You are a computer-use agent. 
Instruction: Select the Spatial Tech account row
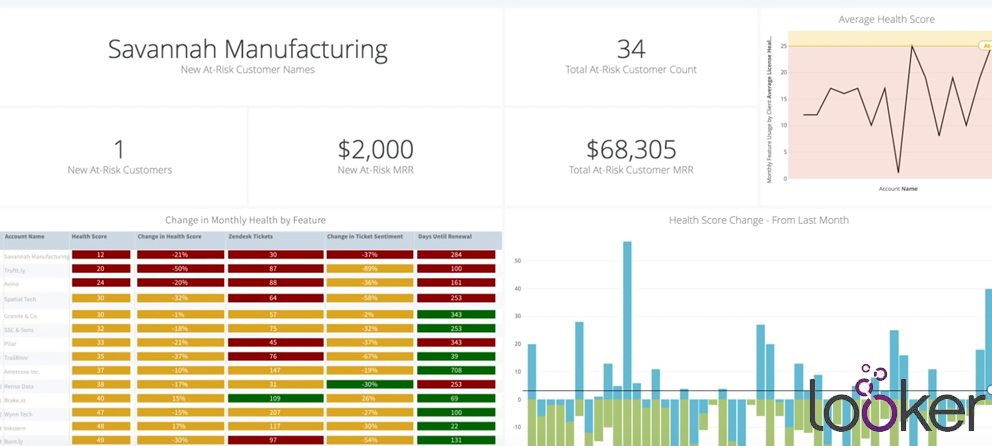[19, 298]
